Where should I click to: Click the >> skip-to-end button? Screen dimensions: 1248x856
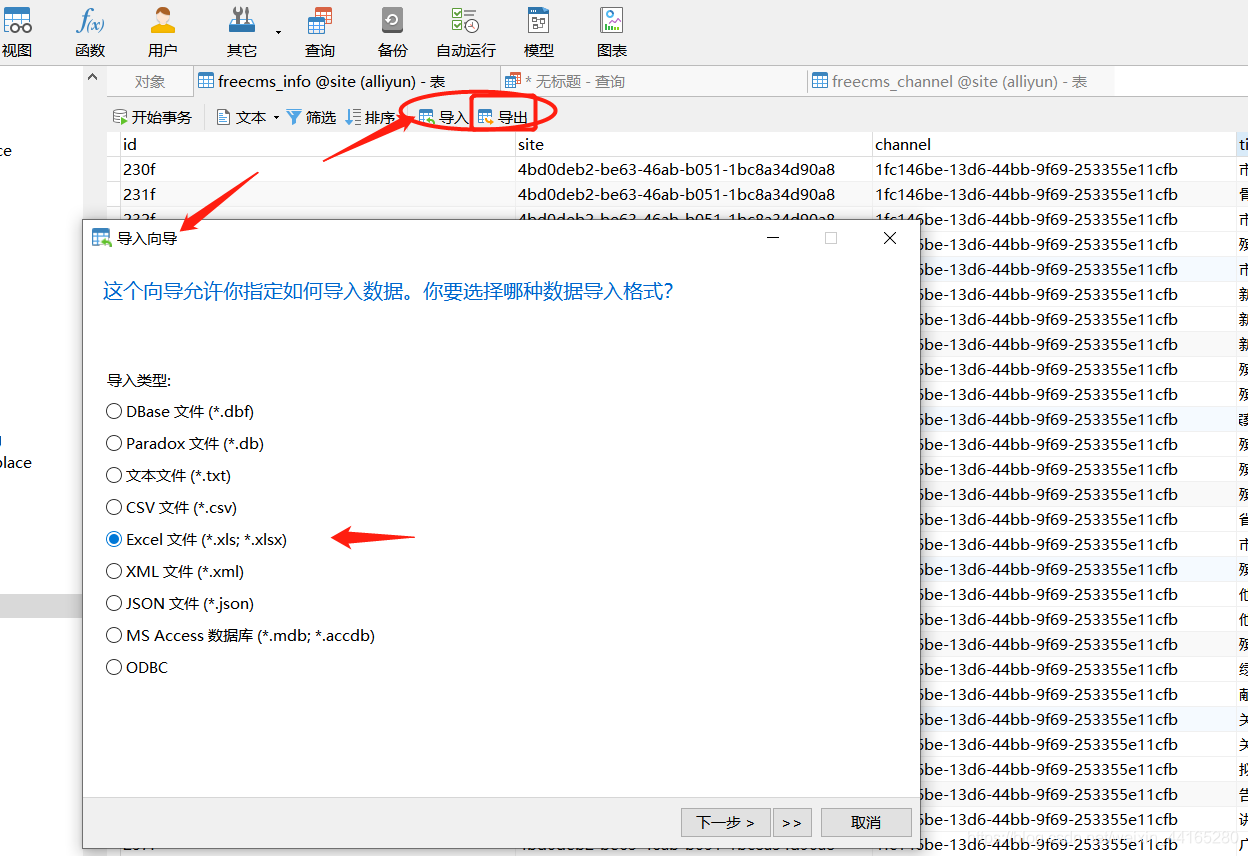pos(792,822)
